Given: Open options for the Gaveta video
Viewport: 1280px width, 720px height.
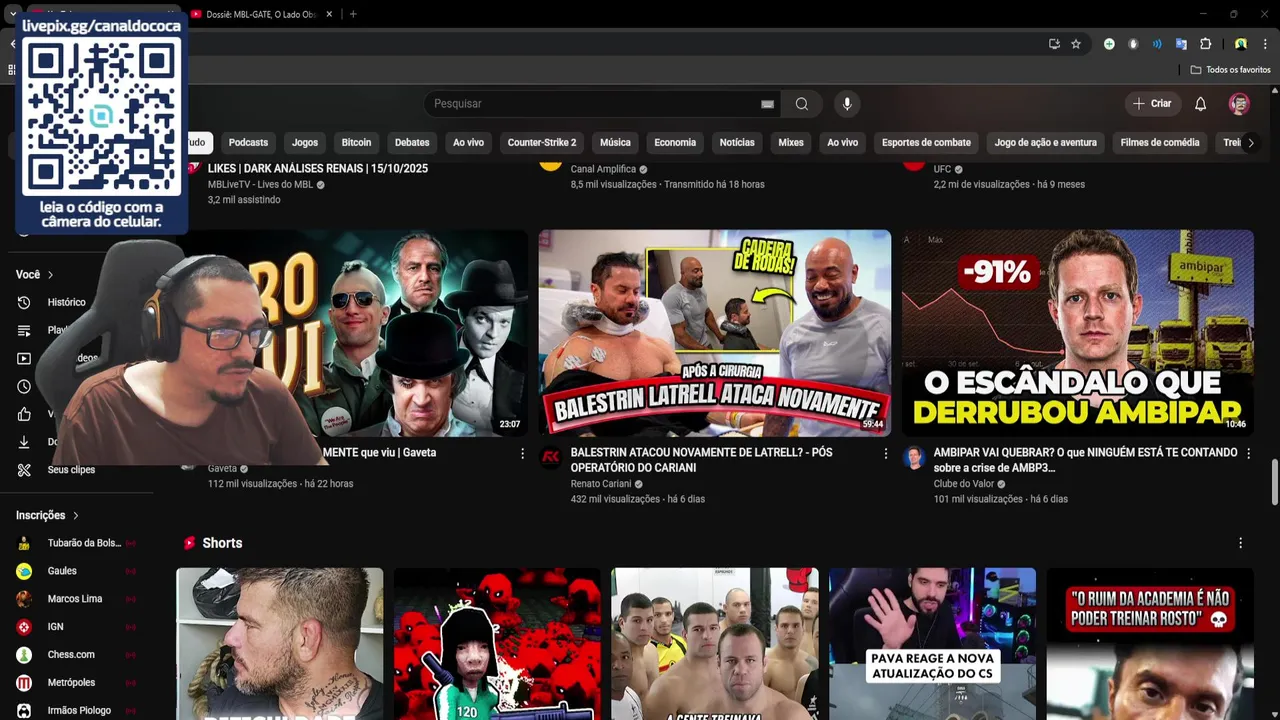Looking at the screenshot, I should click(522, 453).
